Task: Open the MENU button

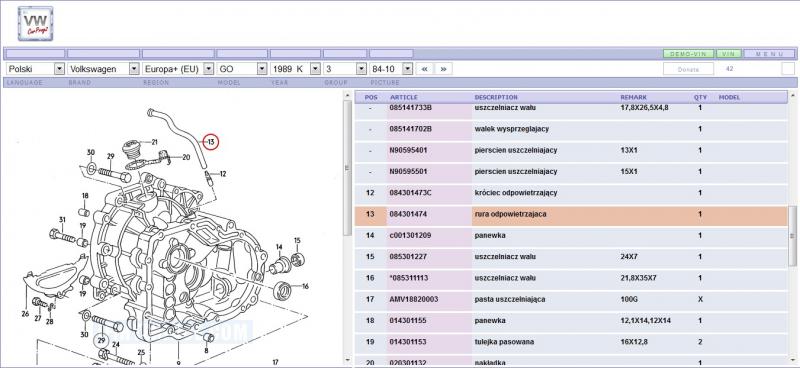Action: [769, 54]
